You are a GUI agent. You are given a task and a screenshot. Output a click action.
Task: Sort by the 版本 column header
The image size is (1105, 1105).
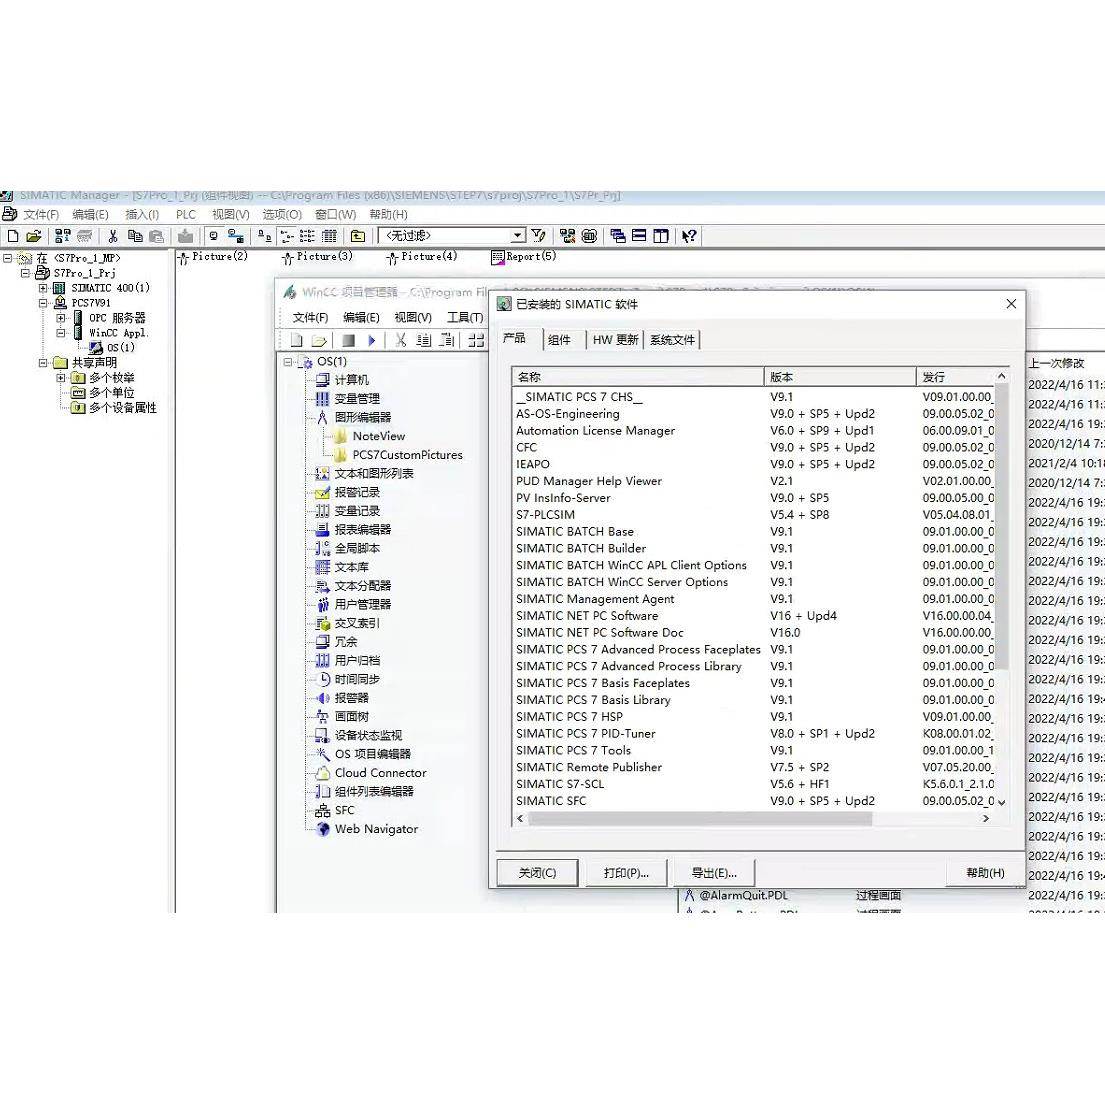840,377
